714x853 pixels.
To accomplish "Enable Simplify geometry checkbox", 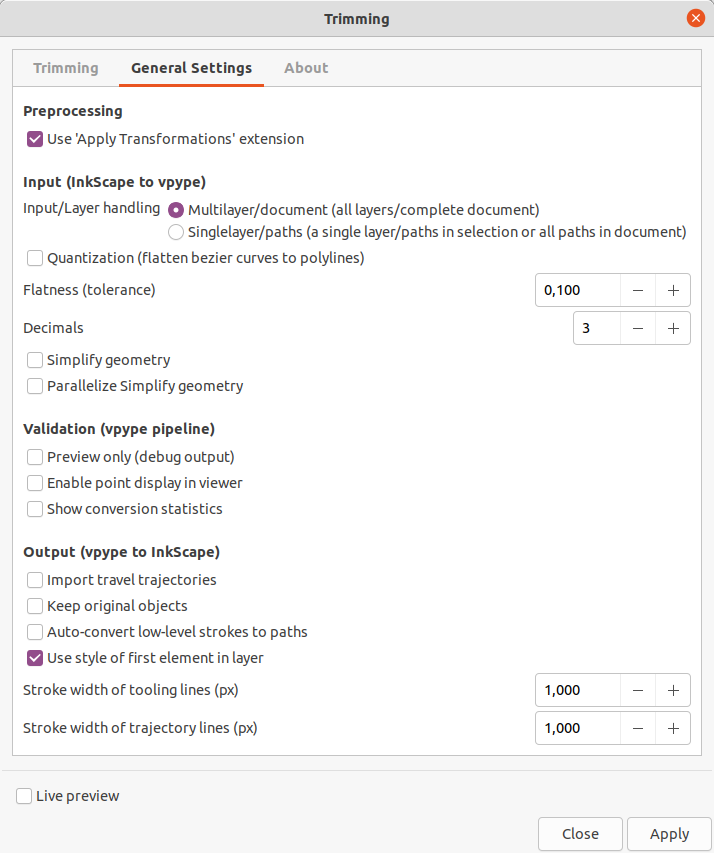I will (35, 360).
